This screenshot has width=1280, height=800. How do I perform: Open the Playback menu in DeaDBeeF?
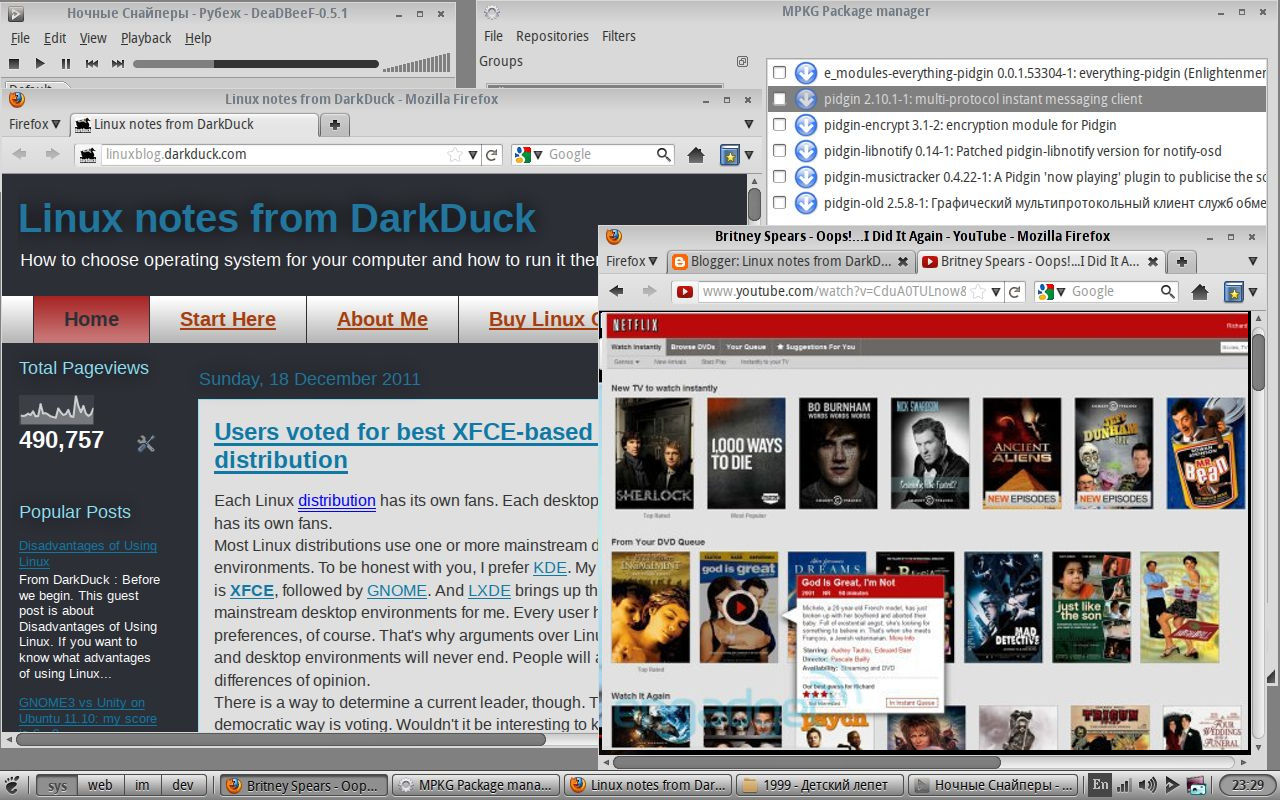(x=146, y=38)
